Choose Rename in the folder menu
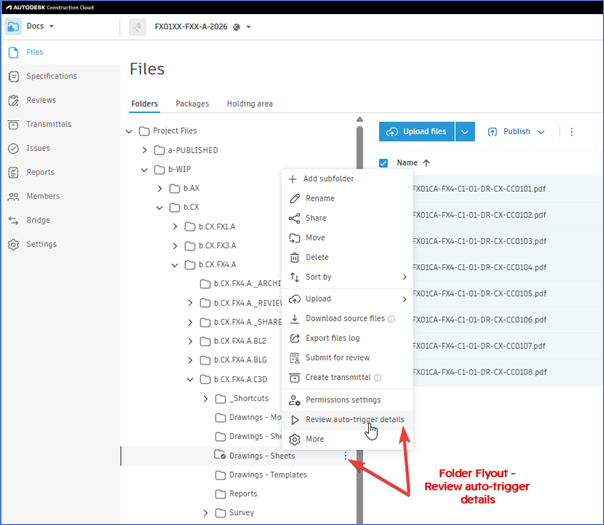 (347, 198)
